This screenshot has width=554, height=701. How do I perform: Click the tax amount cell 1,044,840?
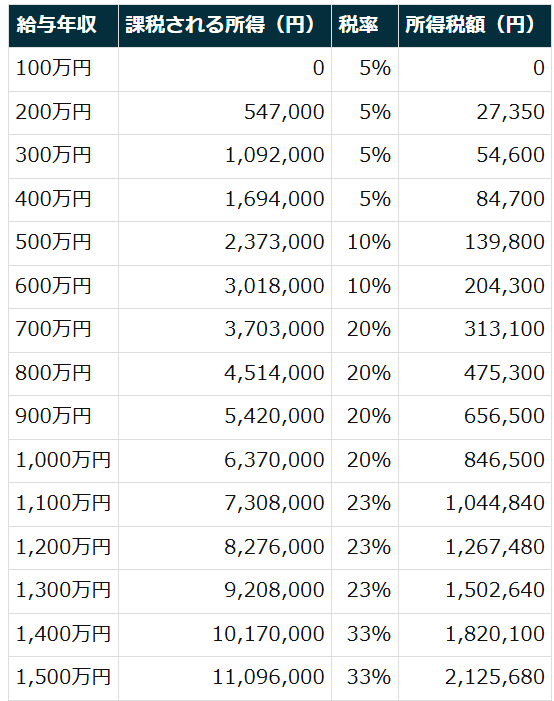click(x=474, y=503)
